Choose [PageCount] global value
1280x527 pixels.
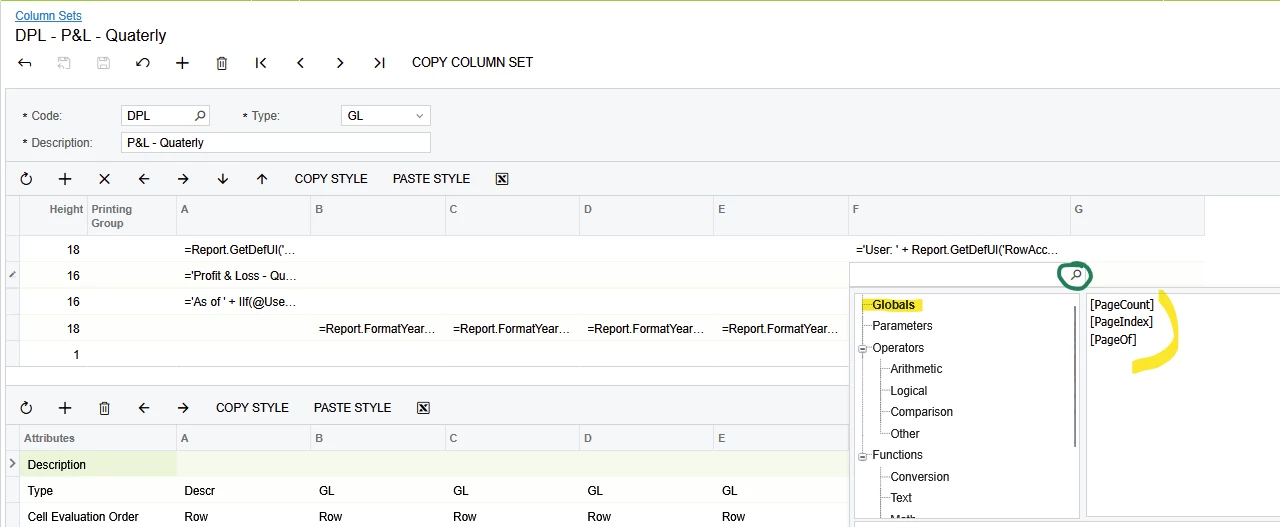[x=1122, y=305]
